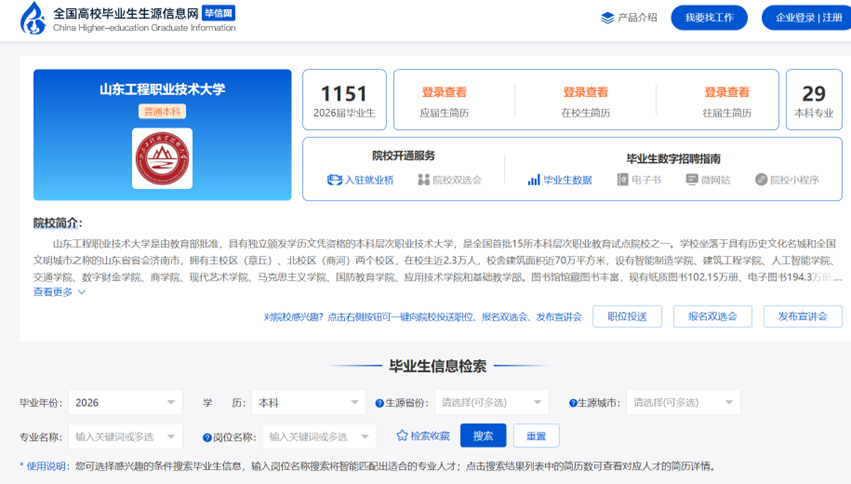
Task: Open the 专业名称 keyword dropdown
Action: pyautogui.click(x=125, y=437)
